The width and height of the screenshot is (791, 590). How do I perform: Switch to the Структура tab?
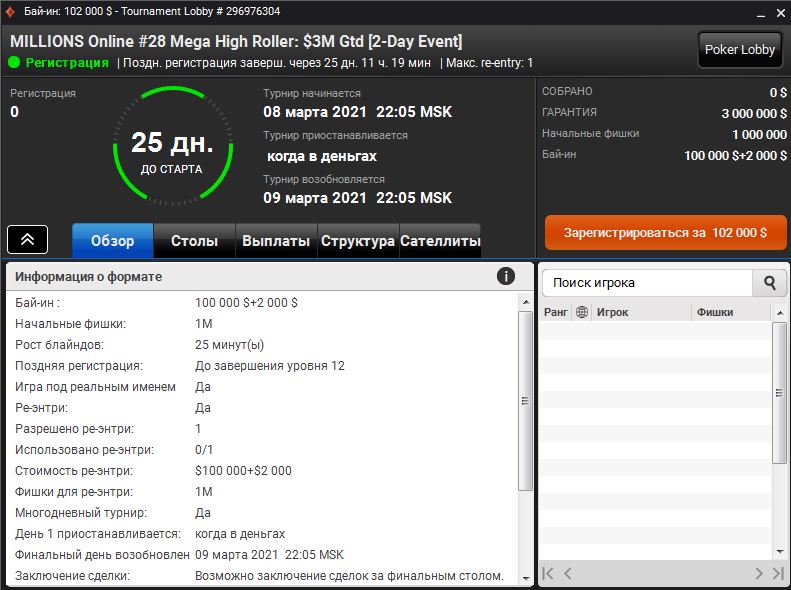click(x=357, y=241)
